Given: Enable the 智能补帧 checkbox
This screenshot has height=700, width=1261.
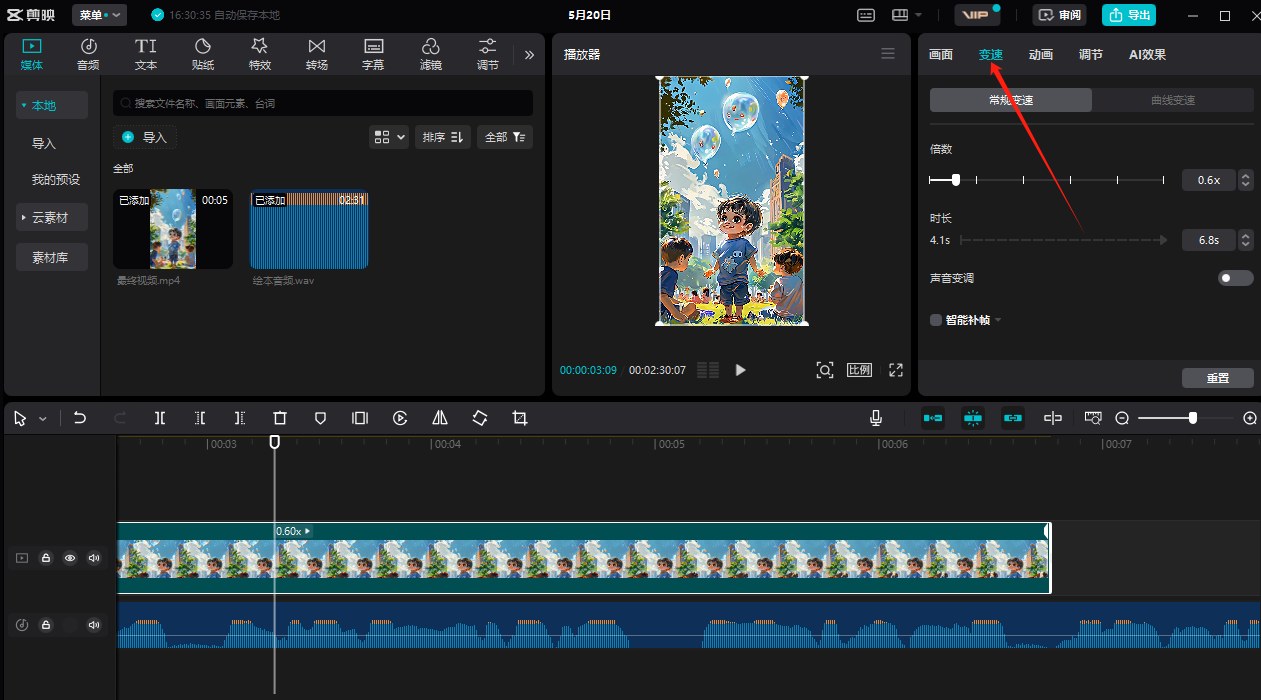Looking at the screenshot, I should (x=936, y=320).
